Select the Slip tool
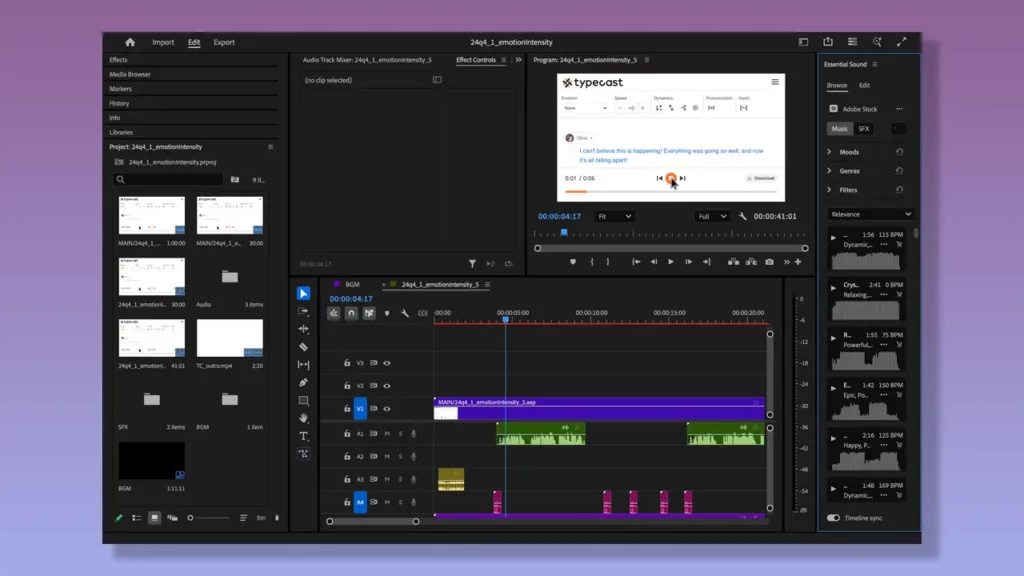 pyautogui.click(x=303, y=364)
